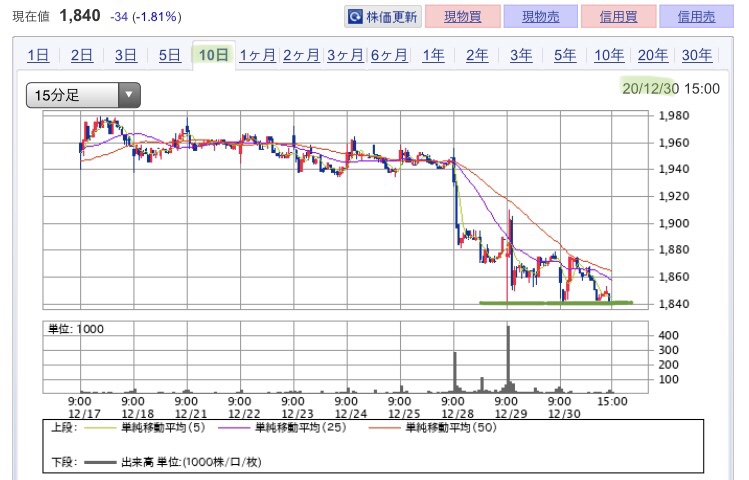This screenshot has width=749, height=480.
Task: Switch chart to 1日 period
Action: click(x=38, y=55)
